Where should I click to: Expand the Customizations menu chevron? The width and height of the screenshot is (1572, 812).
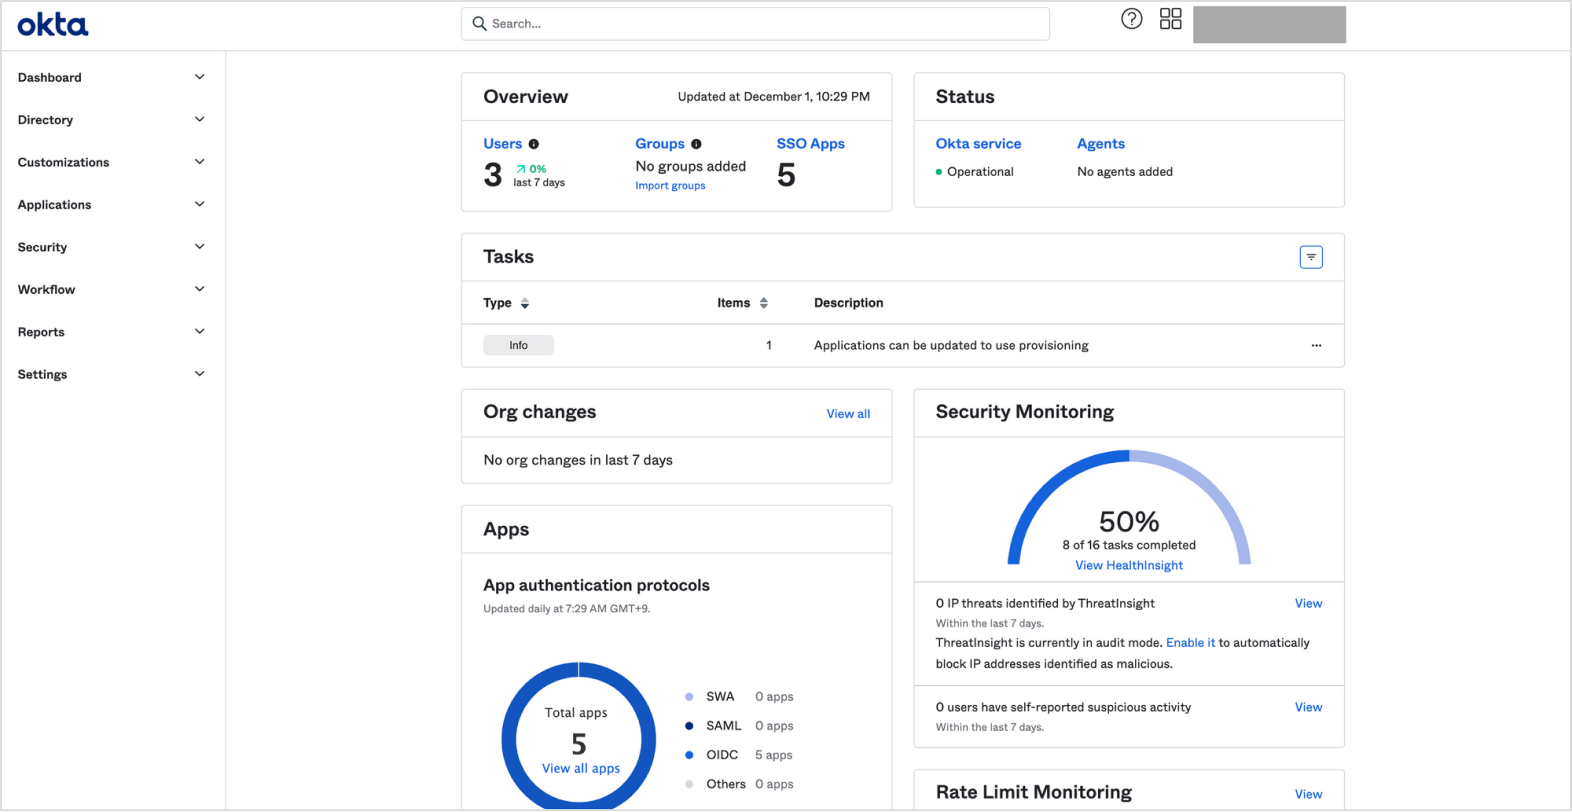coord(199,162)
